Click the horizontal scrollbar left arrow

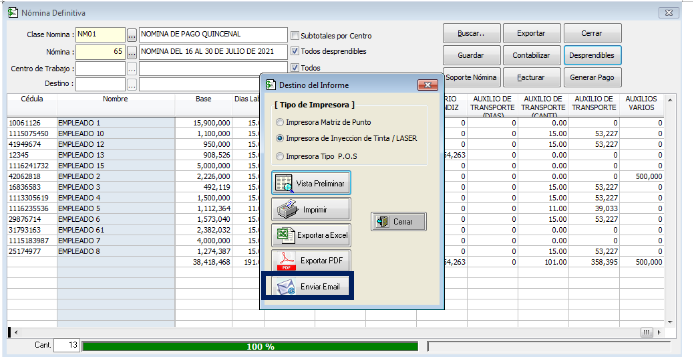point(16,332)
